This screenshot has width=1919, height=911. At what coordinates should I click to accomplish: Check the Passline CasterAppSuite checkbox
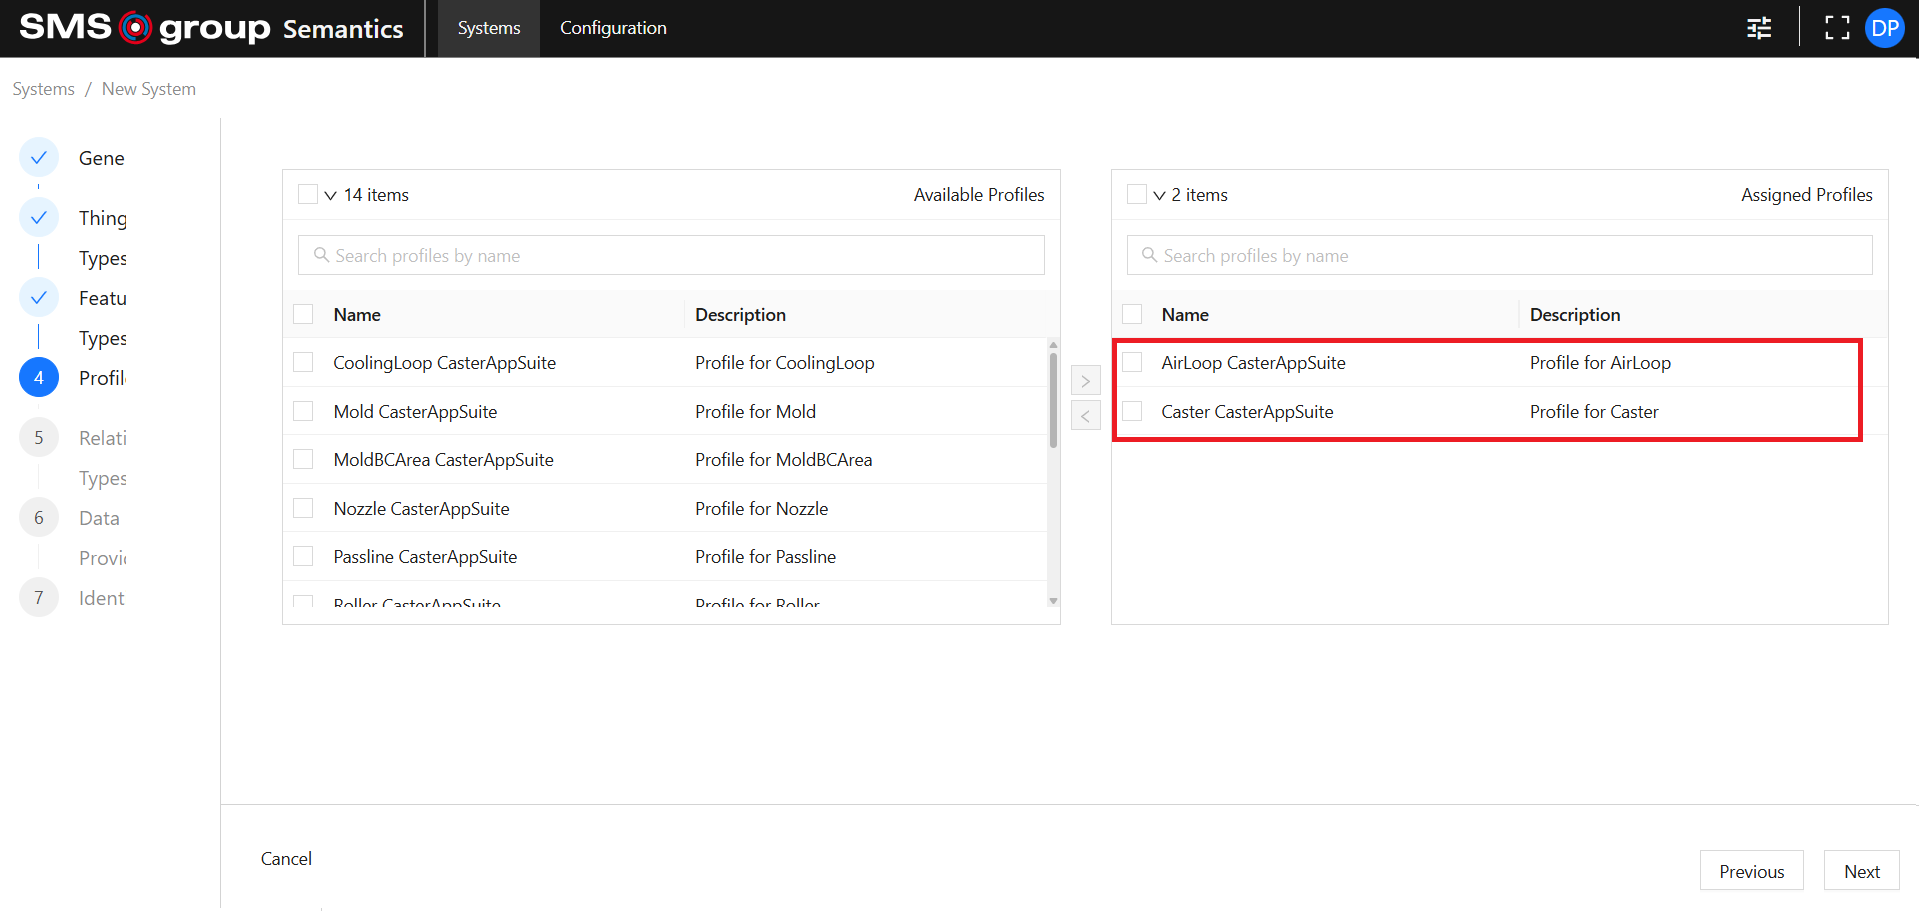[303, 556]
